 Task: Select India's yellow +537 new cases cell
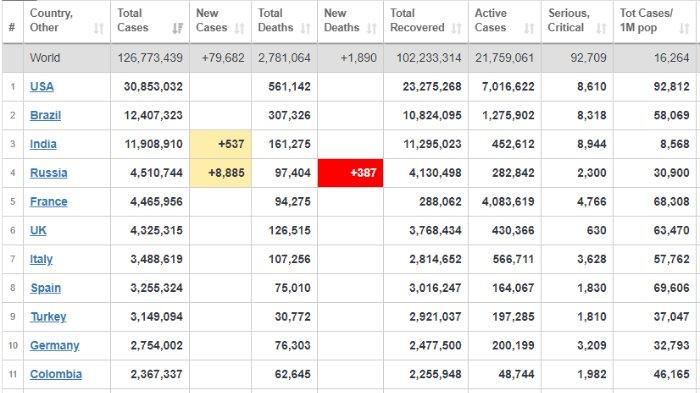pos(221,144)
